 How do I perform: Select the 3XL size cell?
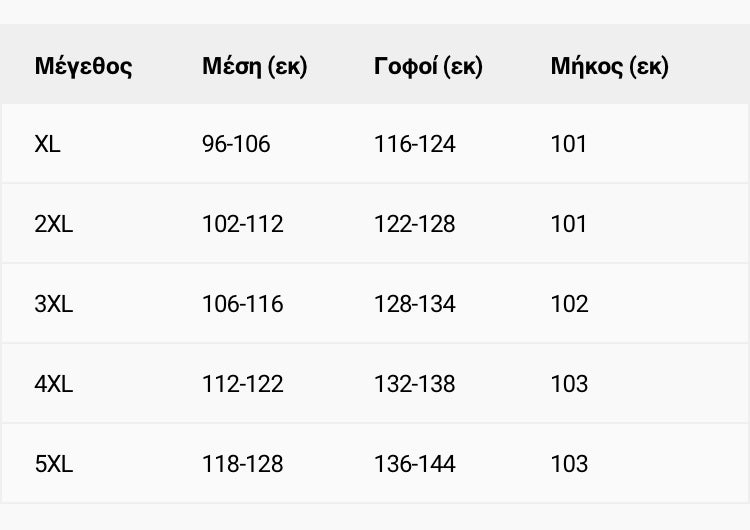54,304
